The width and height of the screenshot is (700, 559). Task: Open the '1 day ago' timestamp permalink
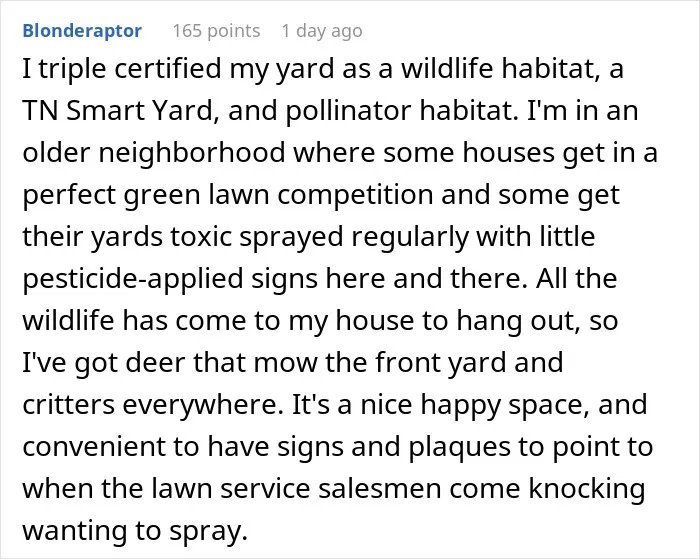pyautogui.click(x=322, y=31)
